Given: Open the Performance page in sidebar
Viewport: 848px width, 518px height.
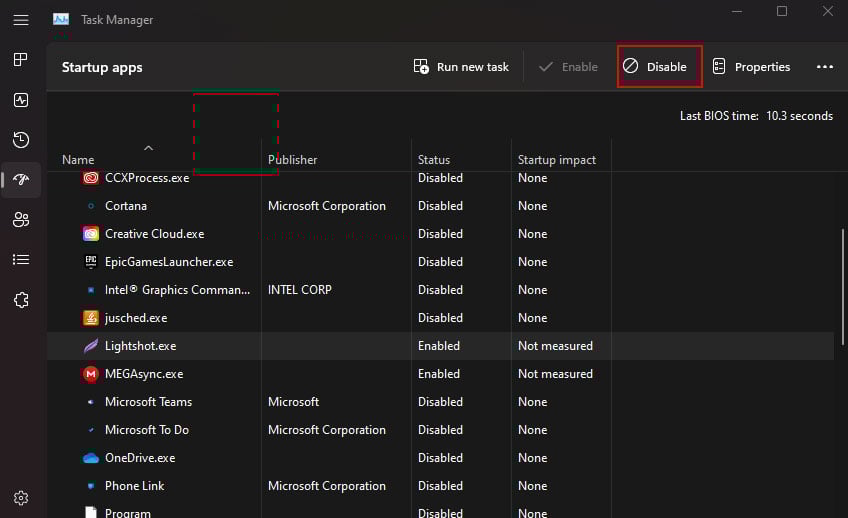Looking at the screenshot, I should click(21, 100).
